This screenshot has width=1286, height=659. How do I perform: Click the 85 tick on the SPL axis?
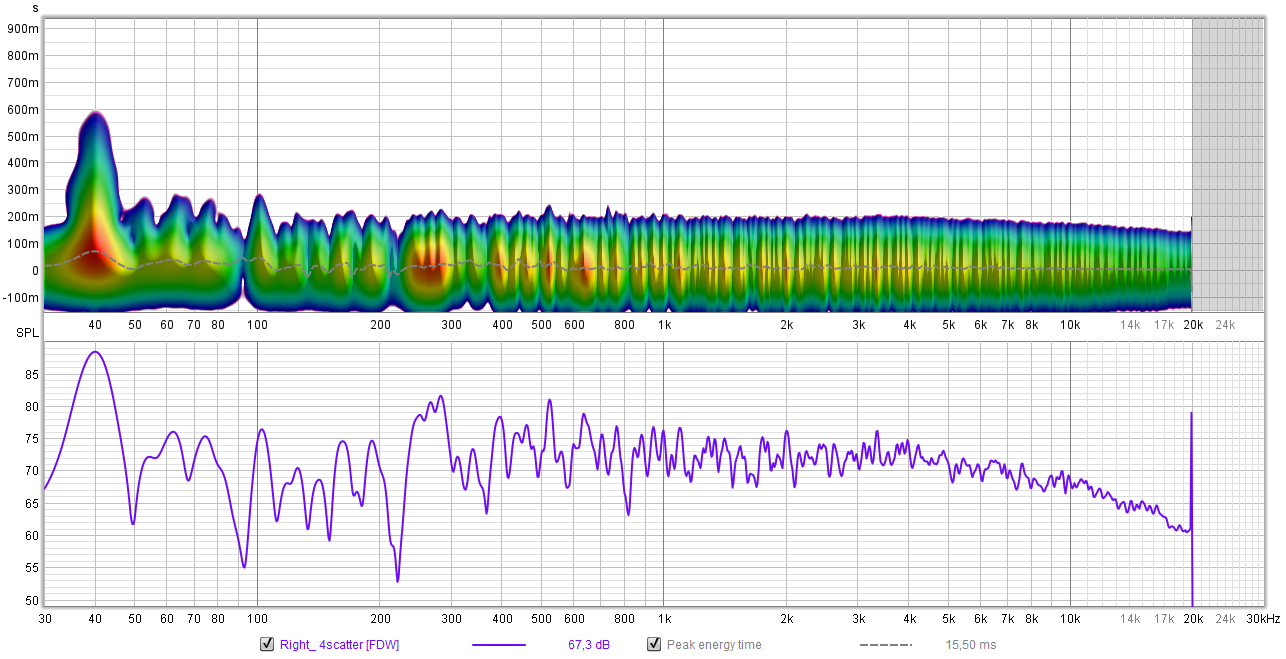coord(32,374)
